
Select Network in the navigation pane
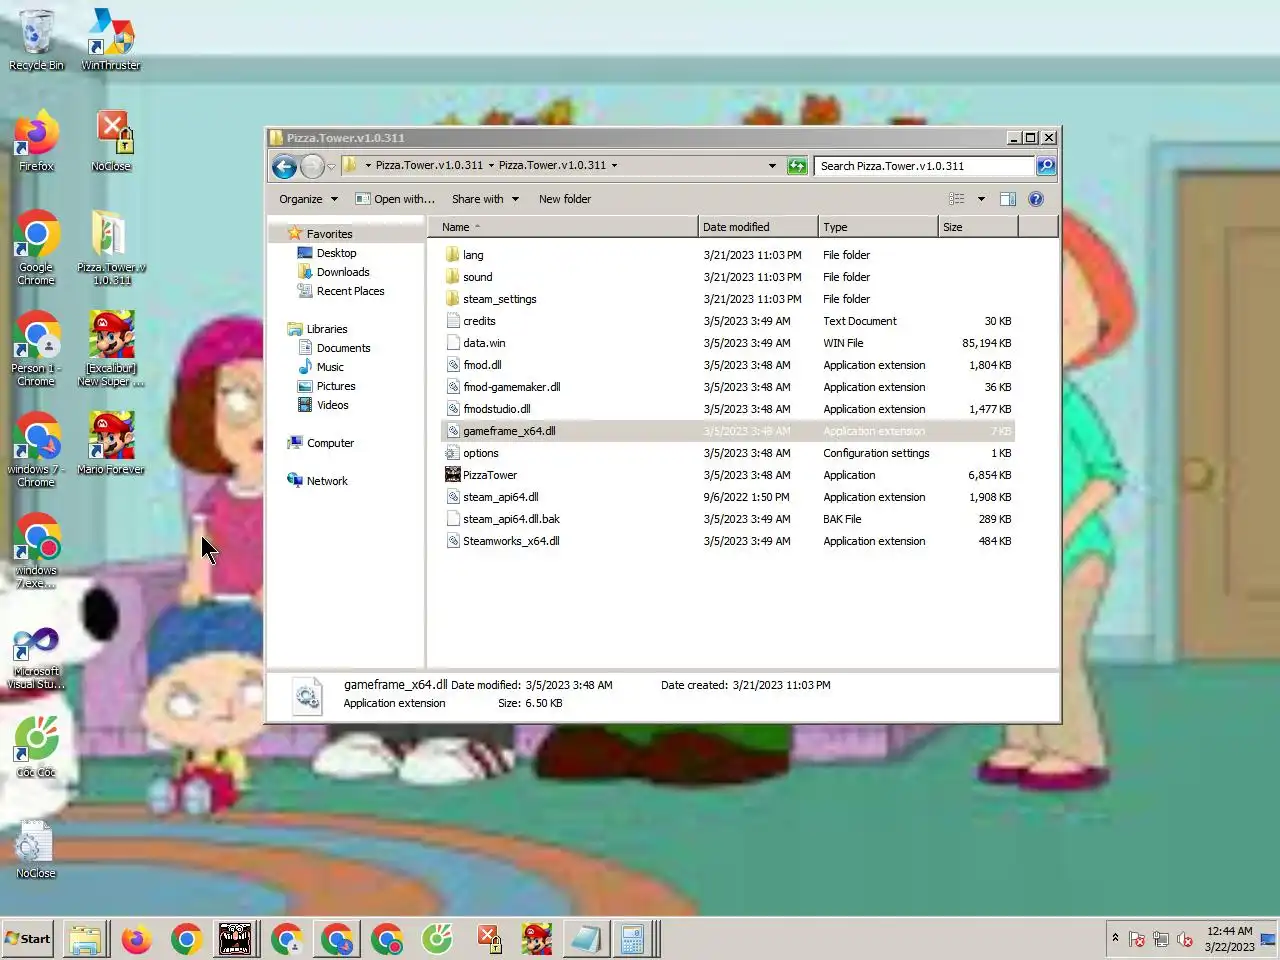click(x=327, y=481)
